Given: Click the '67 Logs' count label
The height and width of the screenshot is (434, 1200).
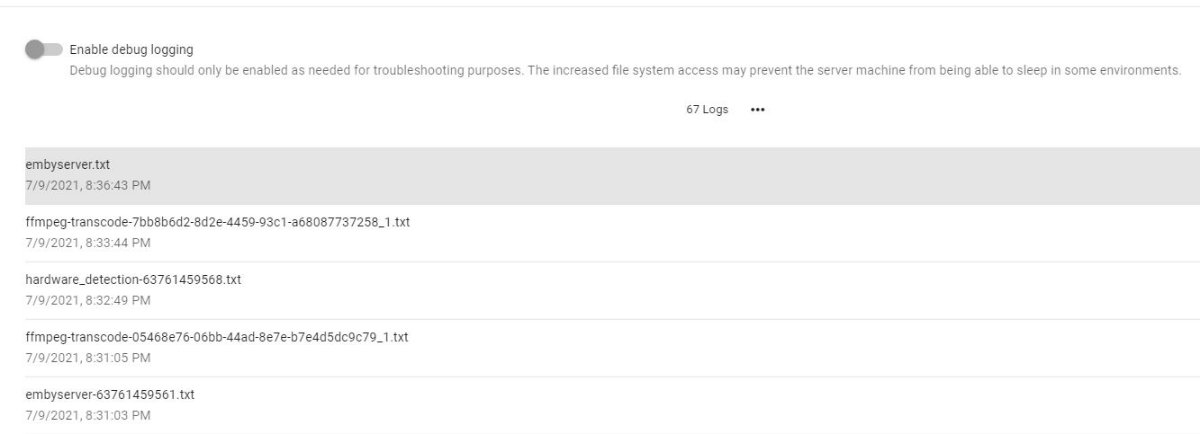Looking at the screenshot, I should tap(707, 110).
